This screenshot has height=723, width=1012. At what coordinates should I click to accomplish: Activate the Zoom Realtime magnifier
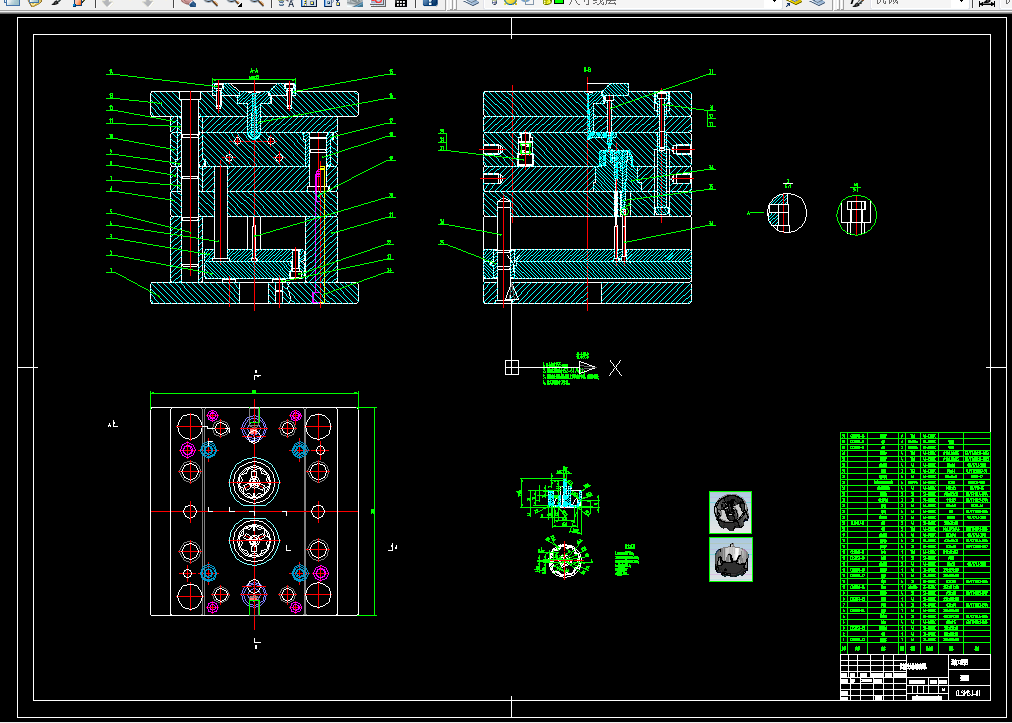click(x=210, y=3)
